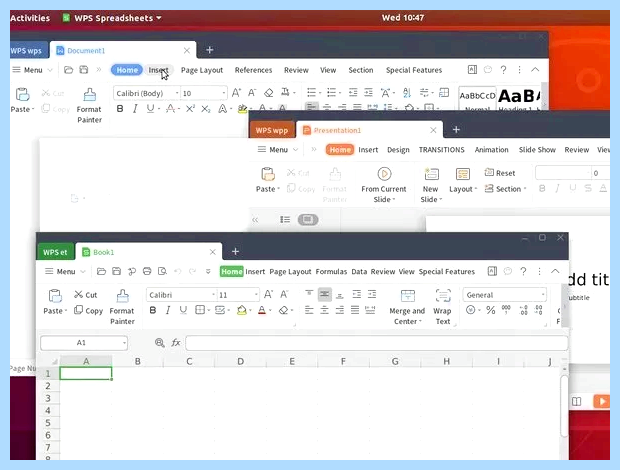Open the Menu dropdown in Spreadsheets window

click(x=65, y=272)
